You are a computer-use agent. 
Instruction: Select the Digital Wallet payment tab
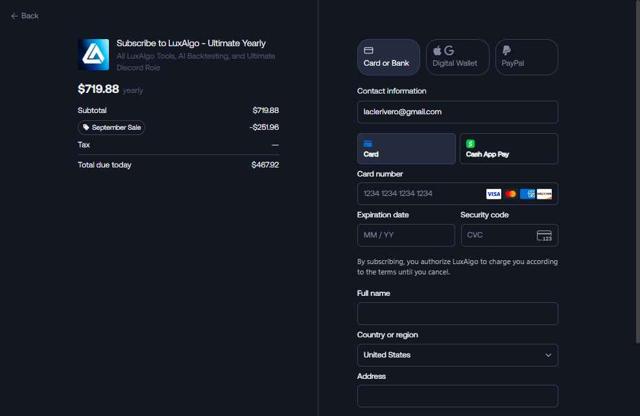pyautogui.click(x=458, y=57)
